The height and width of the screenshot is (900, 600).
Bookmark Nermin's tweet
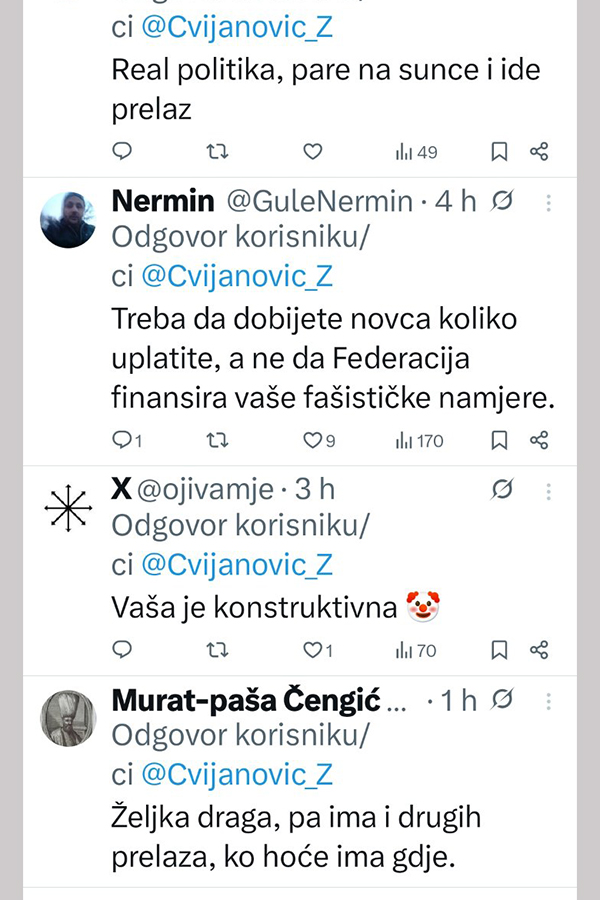(499, 440)
